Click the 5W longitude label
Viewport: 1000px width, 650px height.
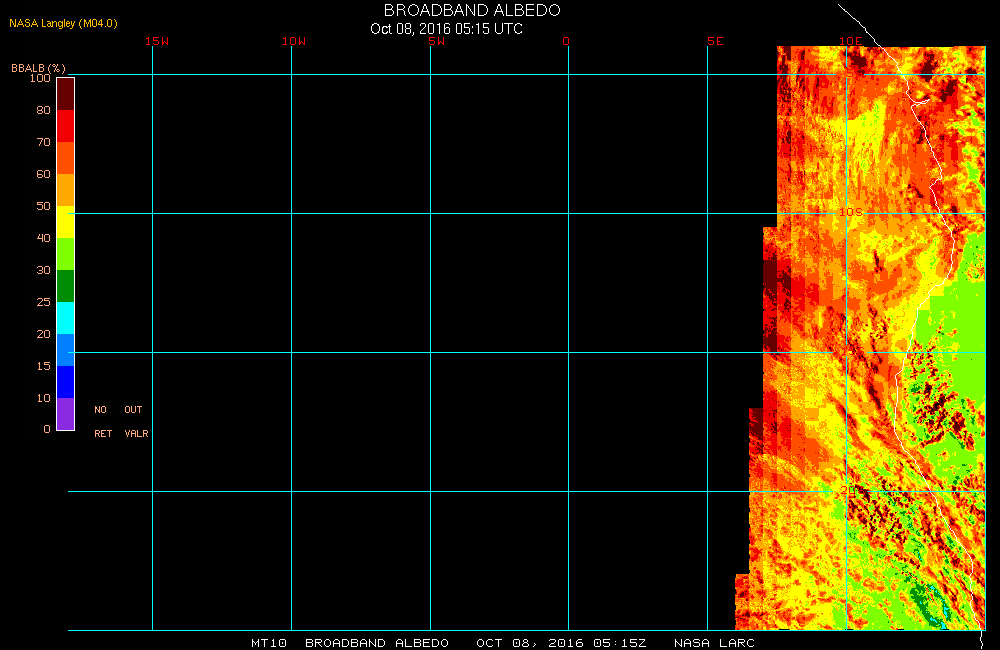click(x=435, y=41)
